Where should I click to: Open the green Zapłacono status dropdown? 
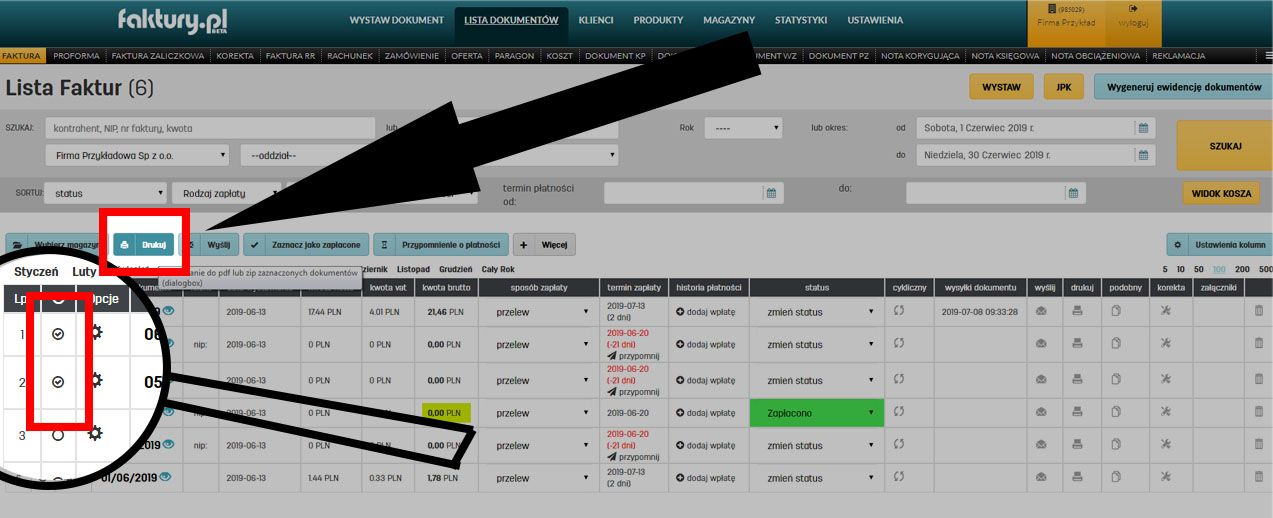pos(816,413)
